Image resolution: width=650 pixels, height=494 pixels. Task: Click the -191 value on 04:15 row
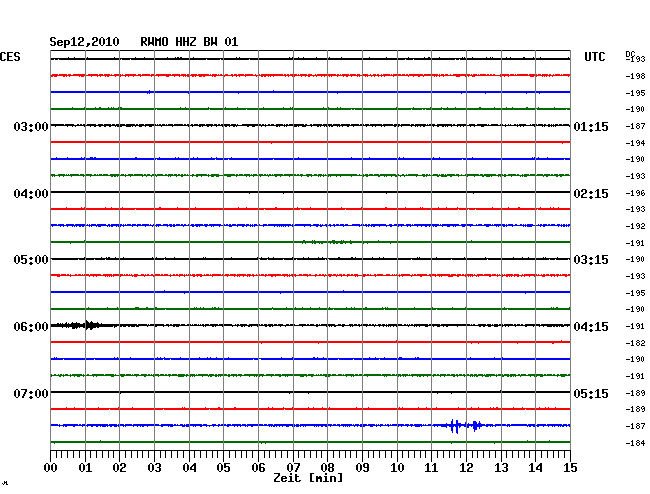(x=635, y=326)
